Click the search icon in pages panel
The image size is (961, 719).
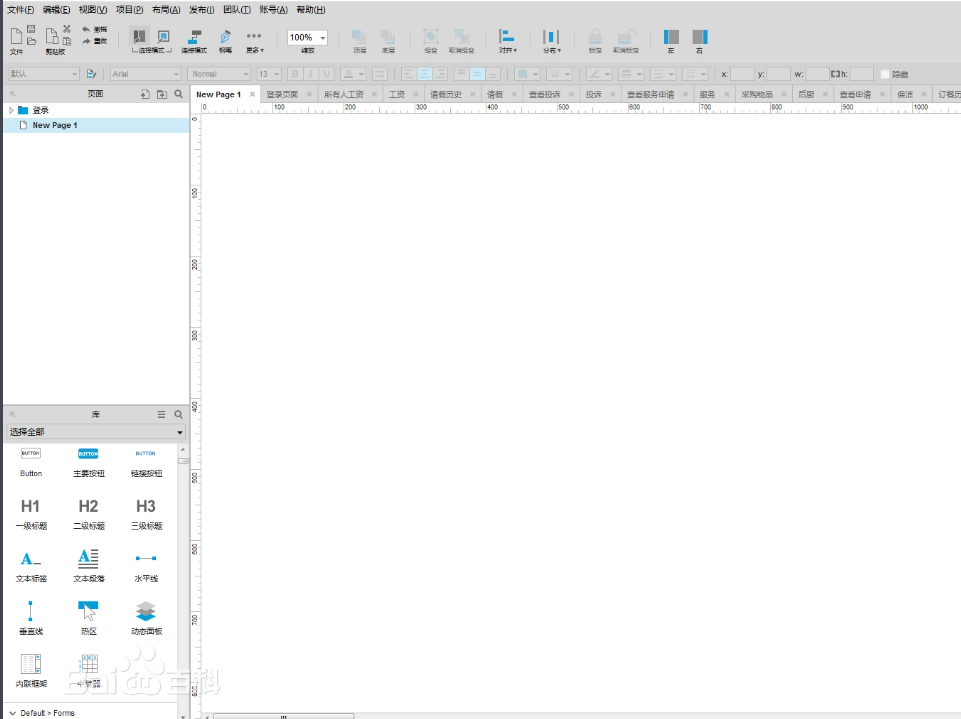click(178, 94)
